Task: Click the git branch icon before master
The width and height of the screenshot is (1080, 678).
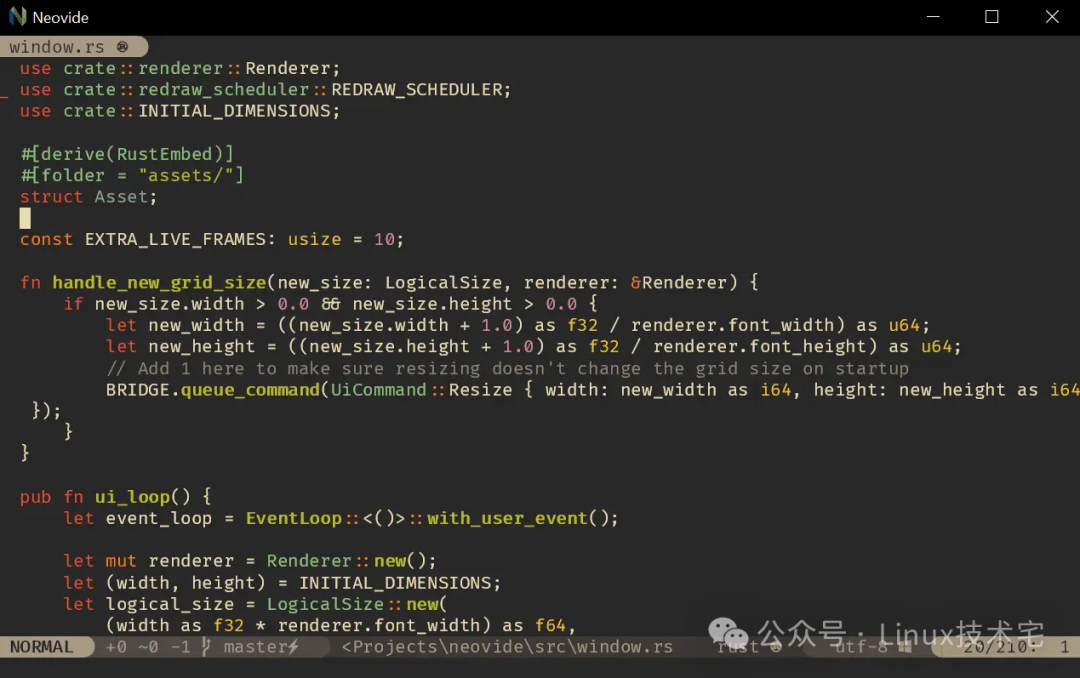Action: (205, 647)
